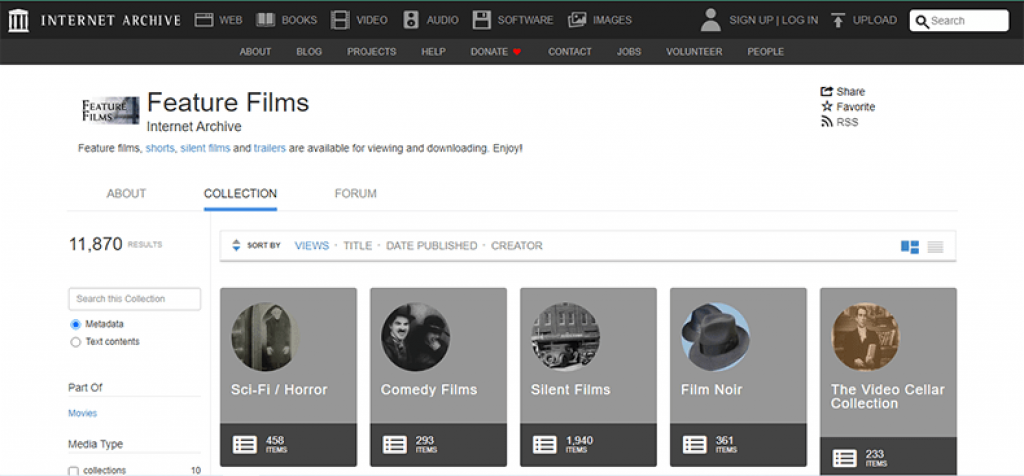The image size is (1024, 476).
Task: Check the collections media type checkbox
Action: tap(74, 471)
